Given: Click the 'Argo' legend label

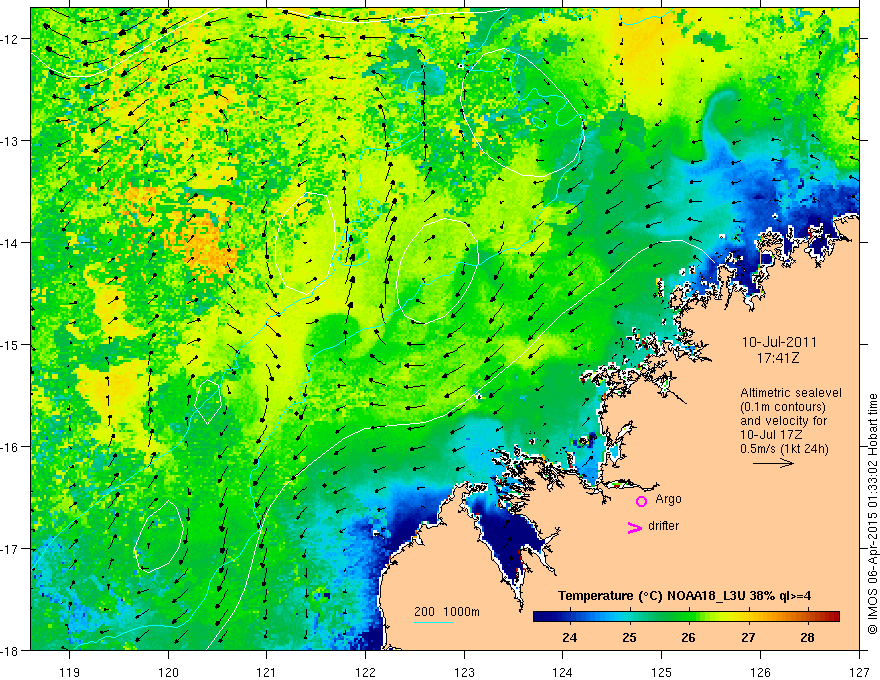Looking at the screenshot, I should 668,499.
